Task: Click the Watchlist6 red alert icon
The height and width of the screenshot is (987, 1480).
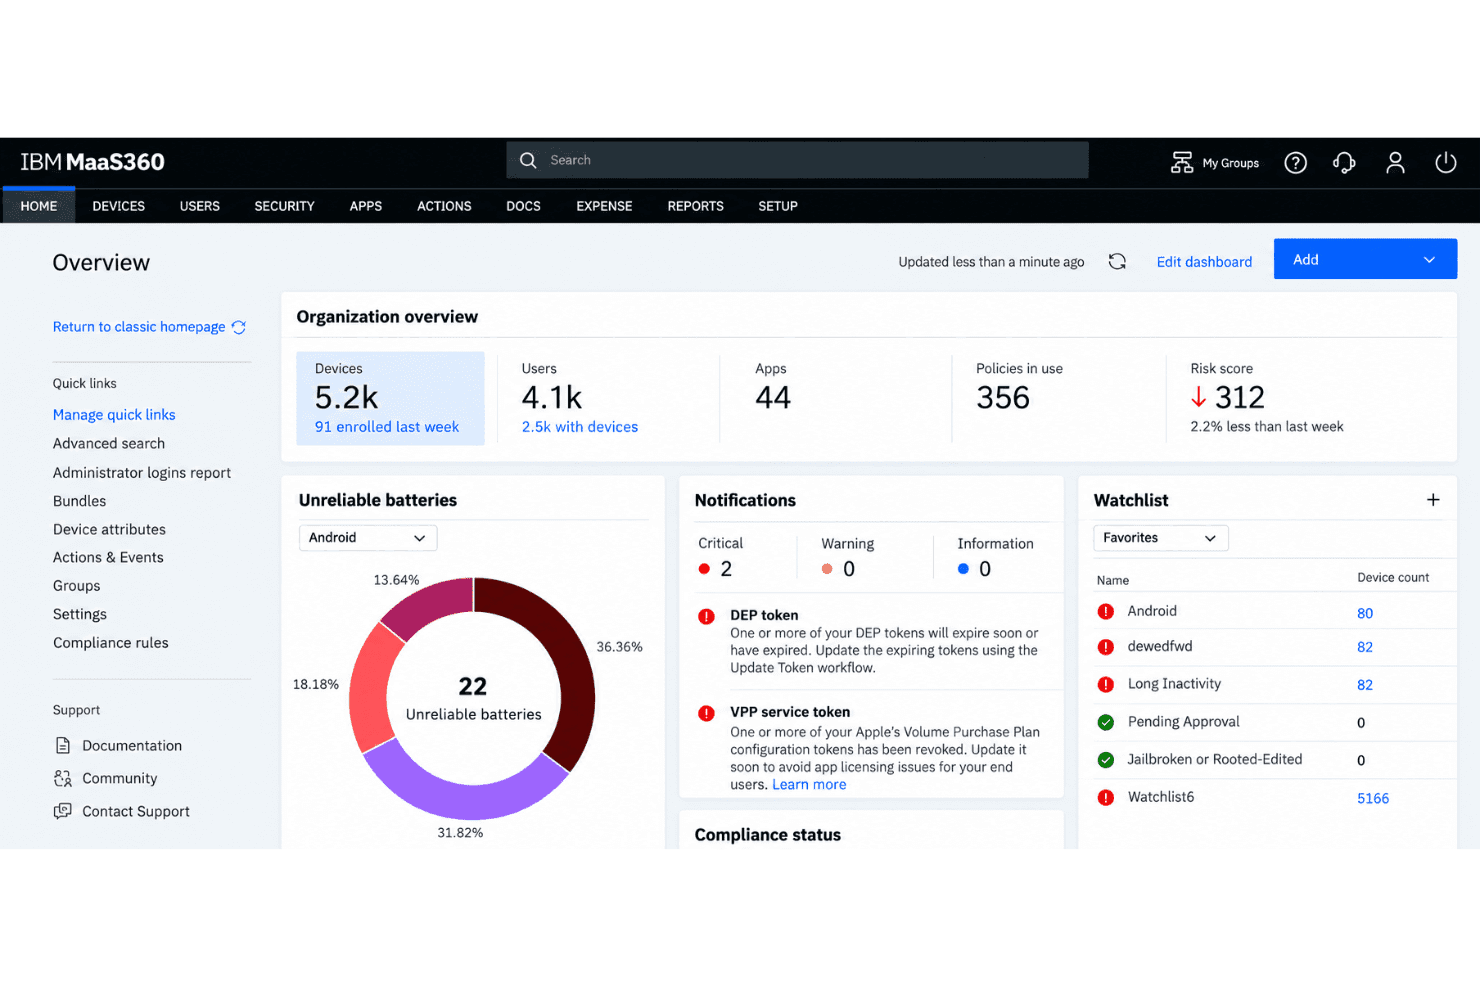Action: 1106,798
